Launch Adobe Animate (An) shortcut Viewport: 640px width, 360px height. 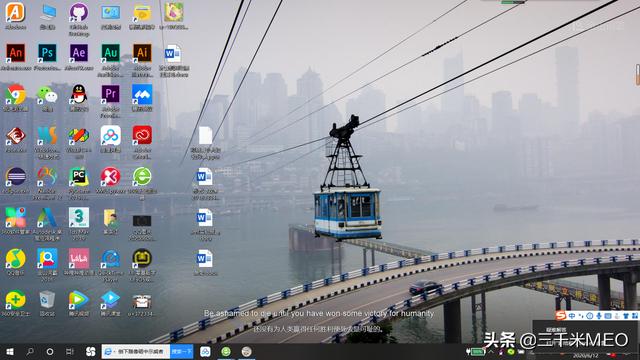point(16,53)
